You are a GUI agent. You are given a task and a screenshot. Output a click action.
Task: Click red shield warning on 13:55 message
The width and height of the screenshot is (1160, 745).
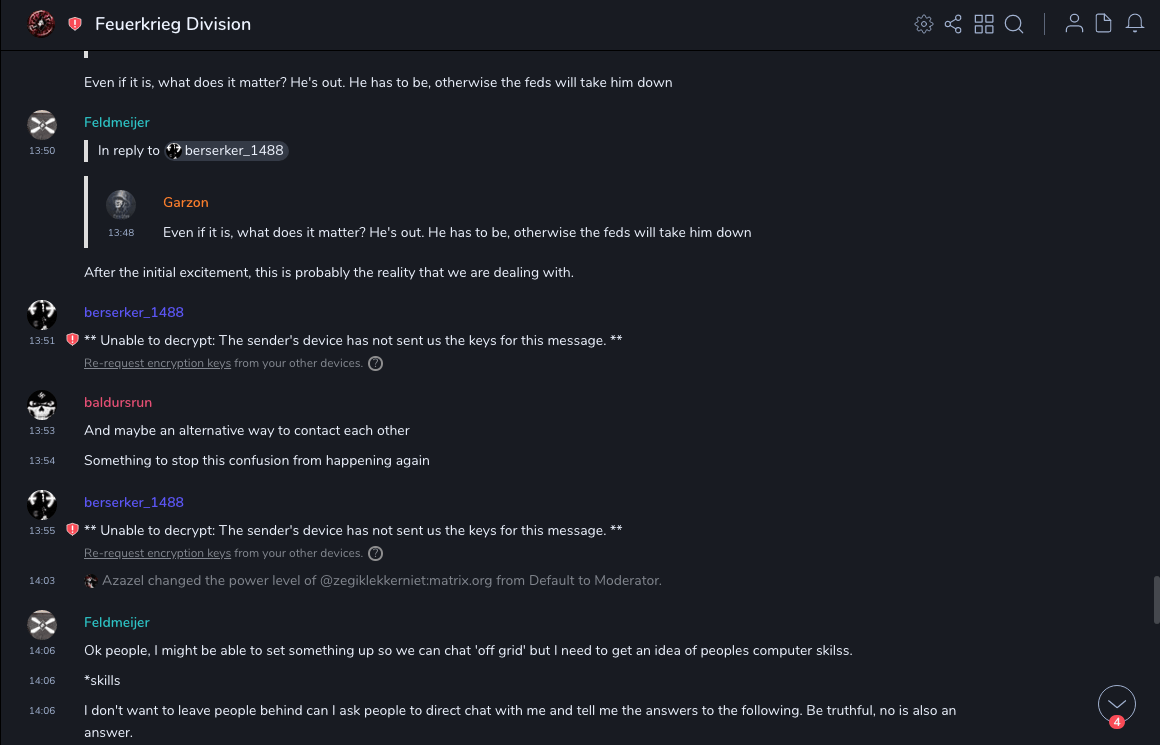pyautogui.click(x=72, y=530)
